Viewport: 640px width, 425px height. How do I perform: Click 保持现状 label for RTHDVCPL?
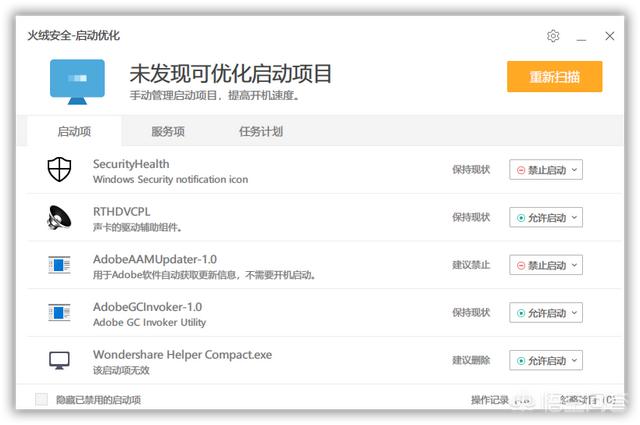point(471,217)
